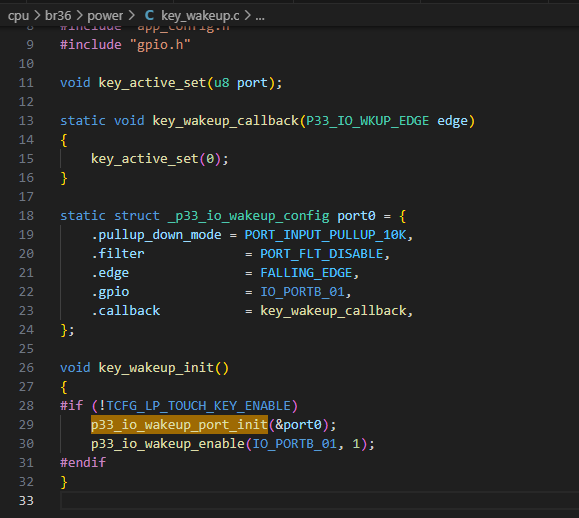
Task: Click the edge parameter on line 13
Action: [452, 121]
